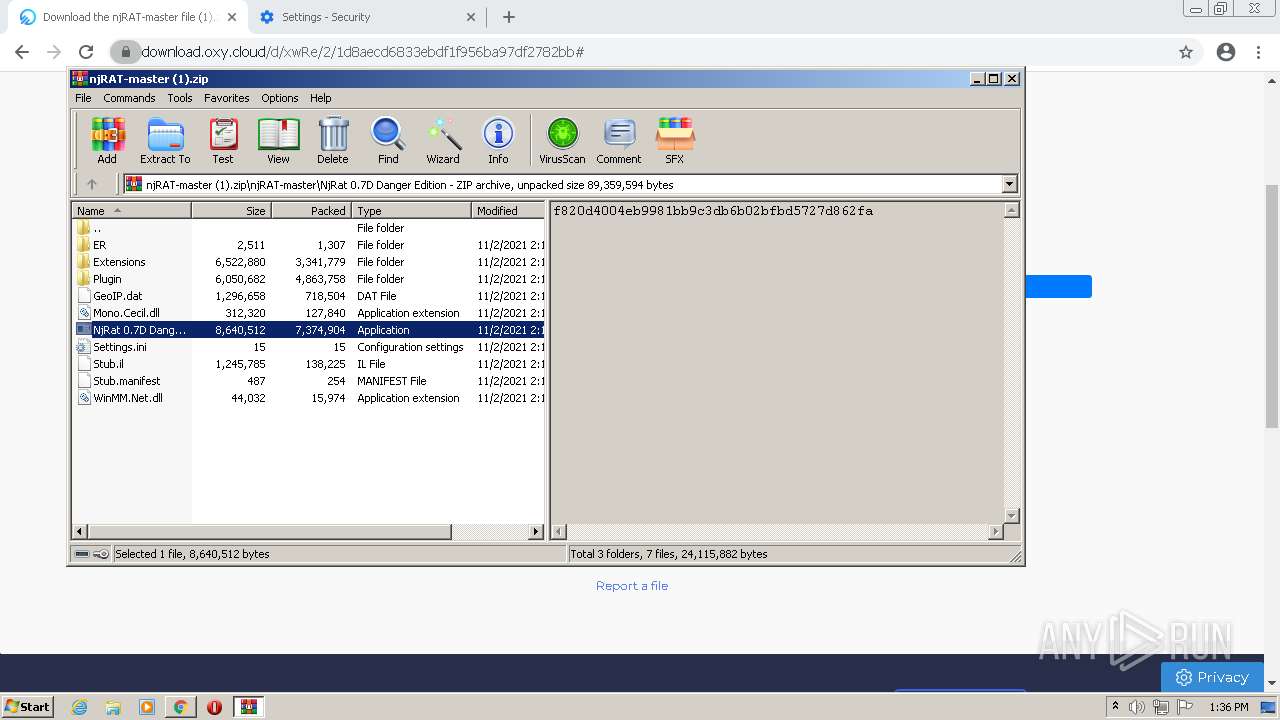This screenshot has height=720, width=1280.
Task: Select the GeoIP.dat file
Action: (x=309, y=296)
